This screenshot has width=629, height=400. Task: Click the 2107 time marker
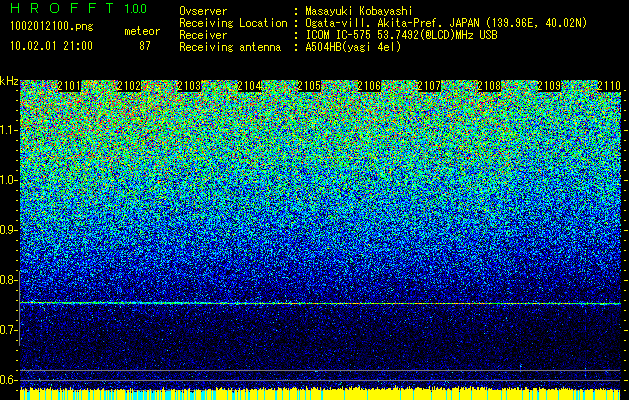[429, 86]
